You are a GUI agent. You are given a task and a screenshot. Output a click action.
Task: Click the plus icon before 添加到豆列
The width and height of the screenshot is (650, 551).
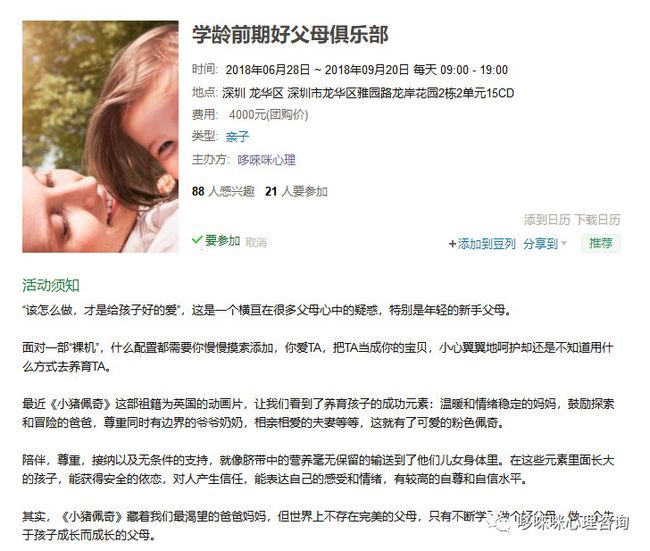[x=452, y=244]
